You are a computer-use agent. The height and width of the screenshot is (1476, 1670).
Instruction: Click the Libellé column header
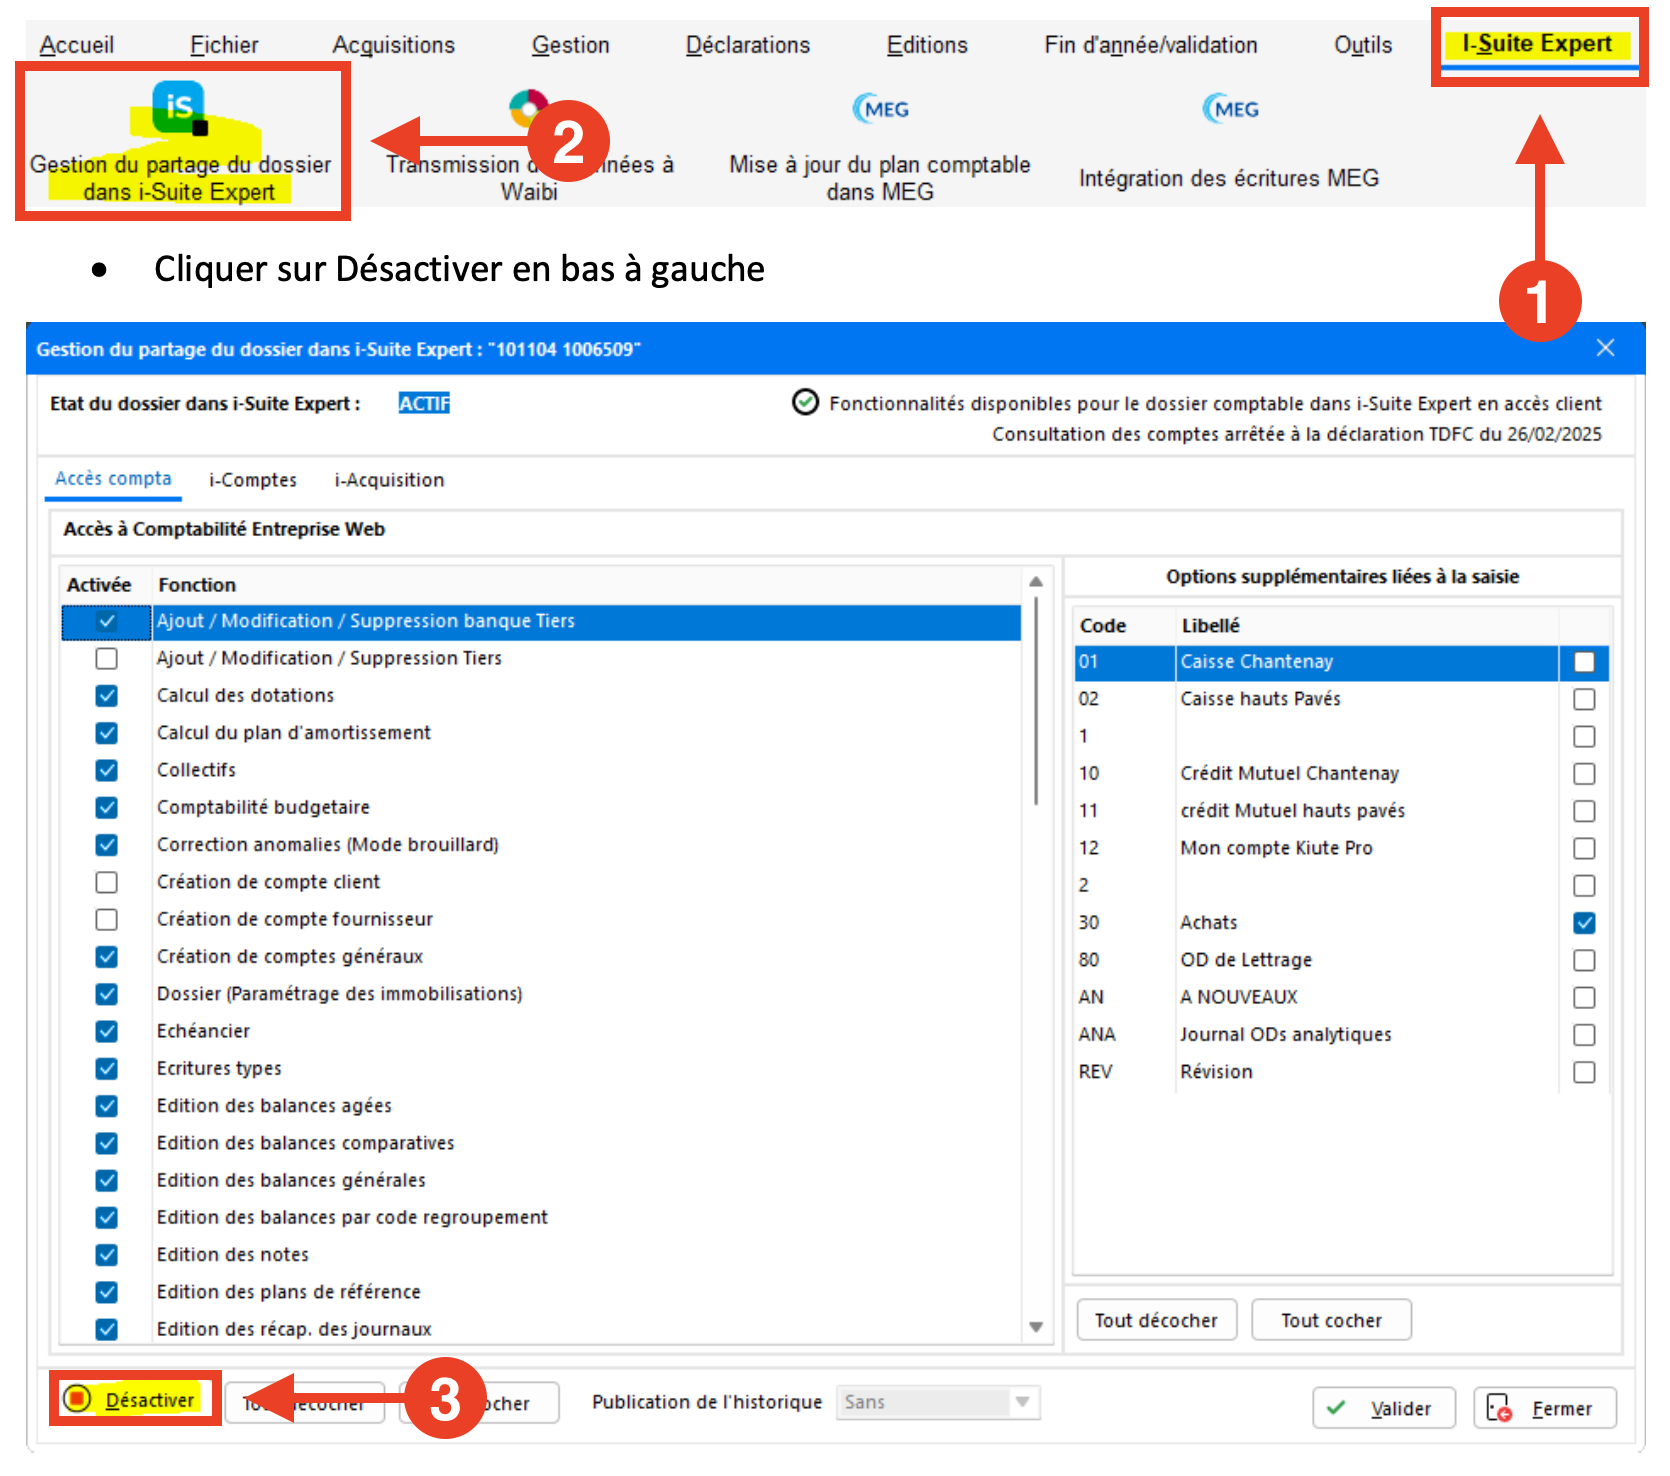tap(1211, 626)
